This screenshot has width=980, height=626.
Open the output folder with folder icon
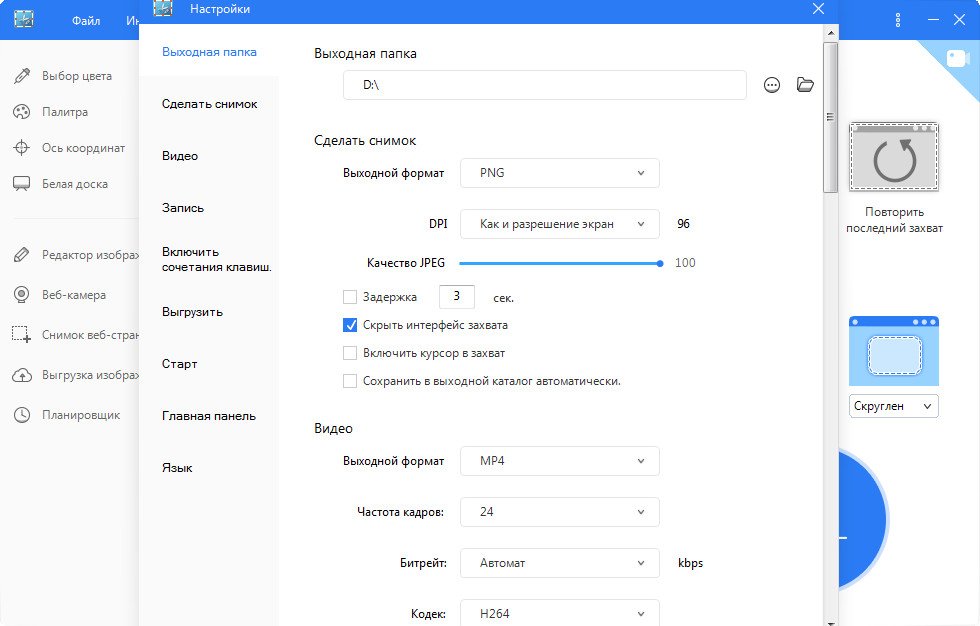point(805,84)
